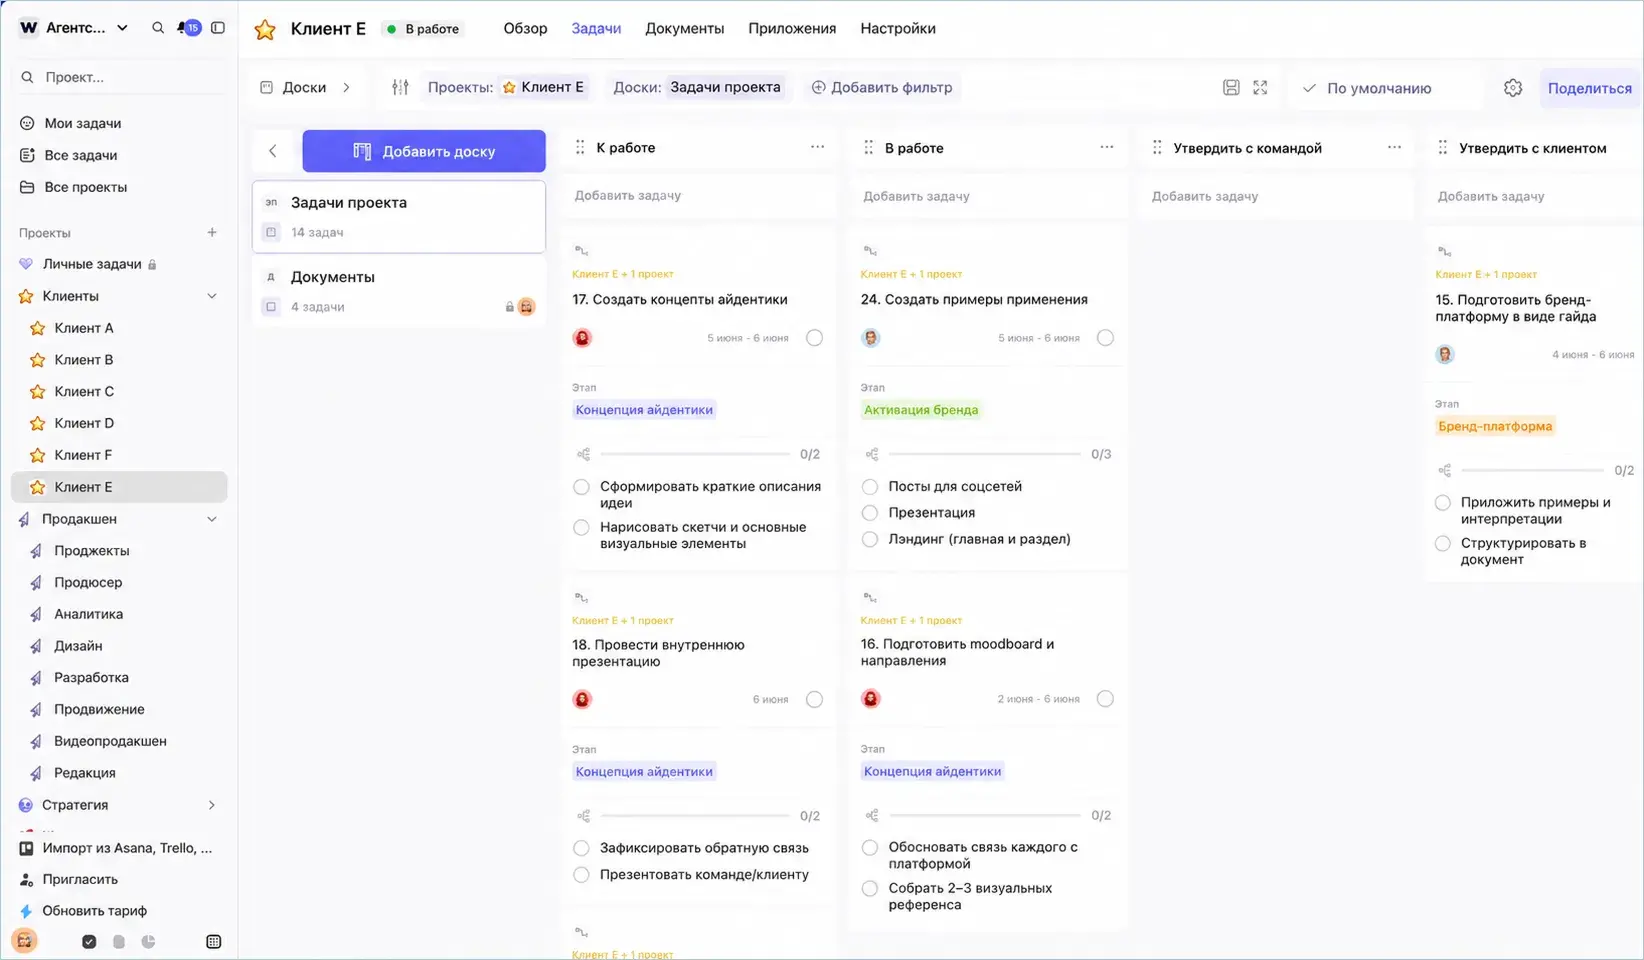Check subtask Презентация

point(870,513)
